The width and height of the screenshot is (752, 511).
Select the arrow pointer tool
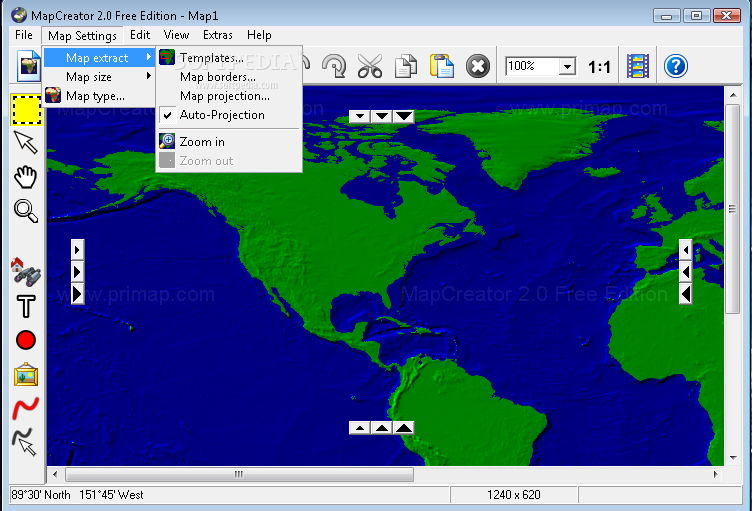pos(25,143)
